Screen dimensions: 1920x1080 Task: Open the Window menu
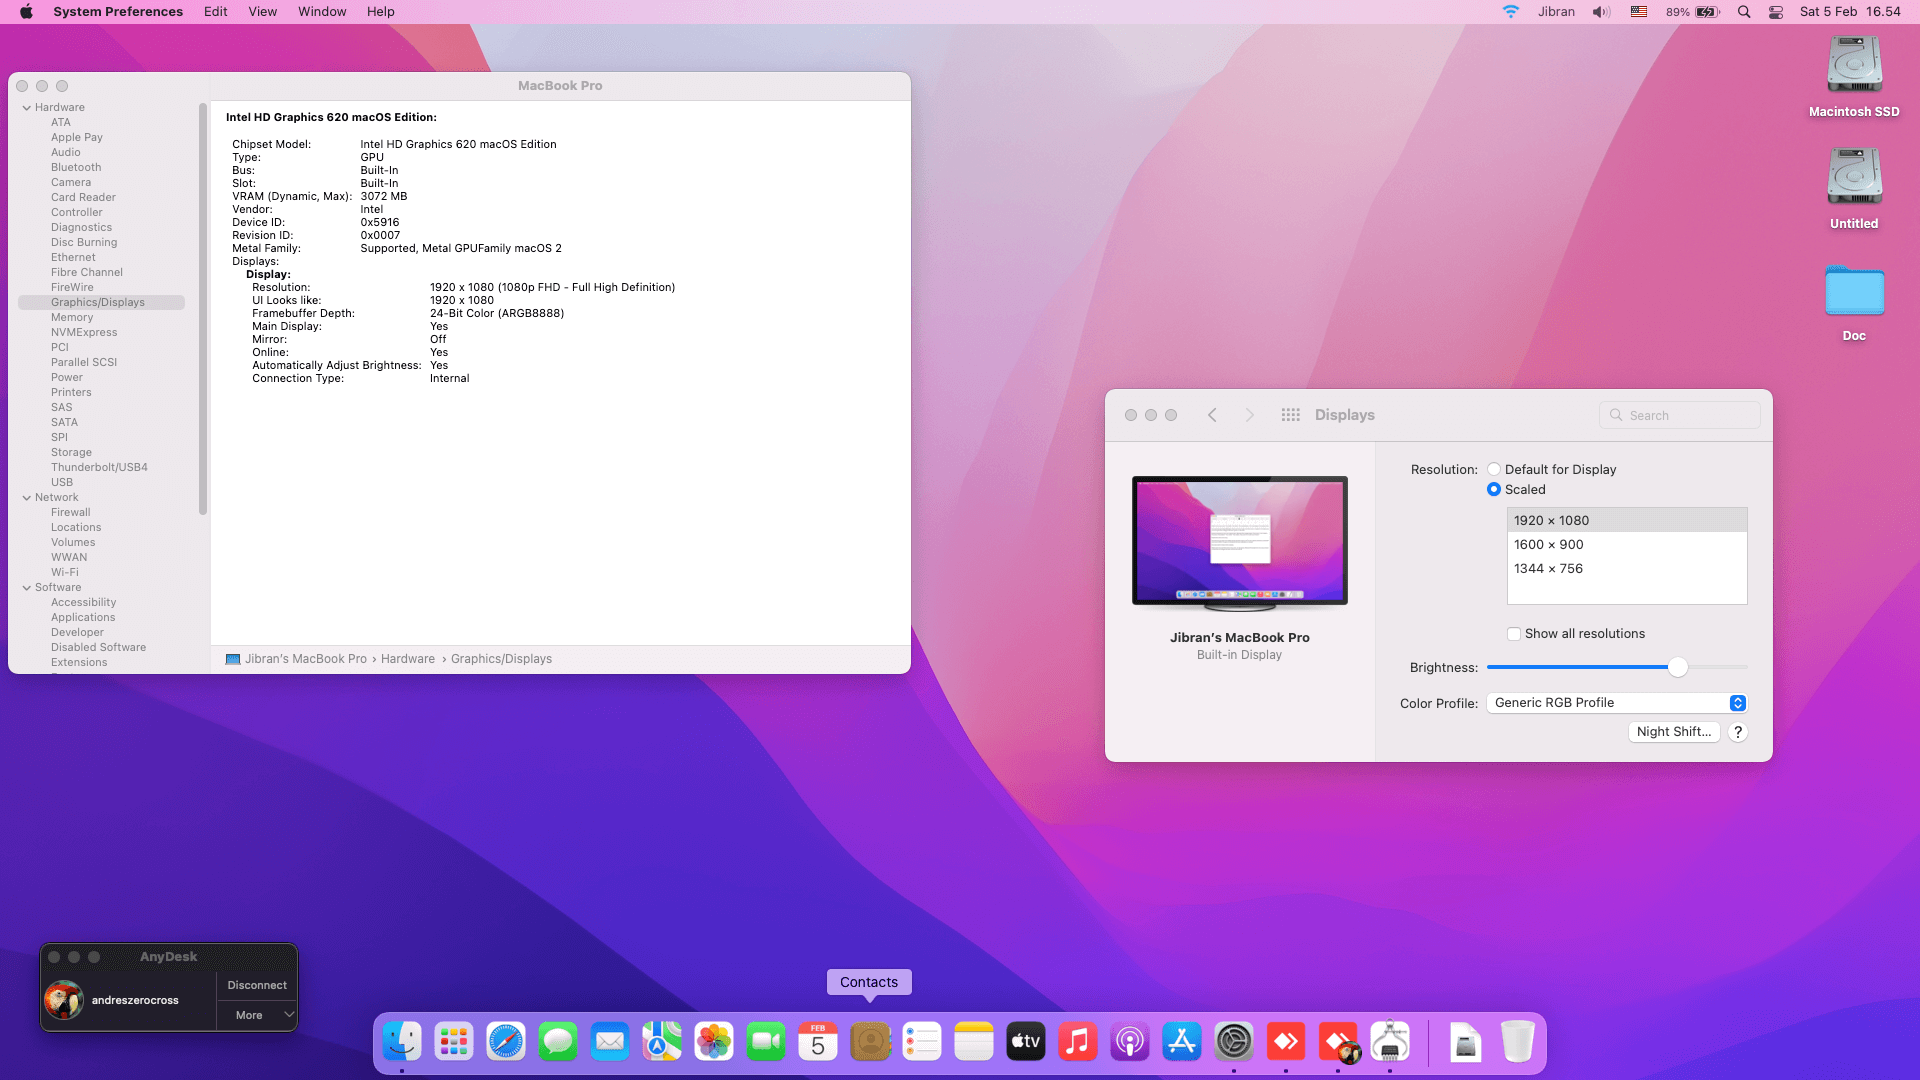(x=321, y=11)
